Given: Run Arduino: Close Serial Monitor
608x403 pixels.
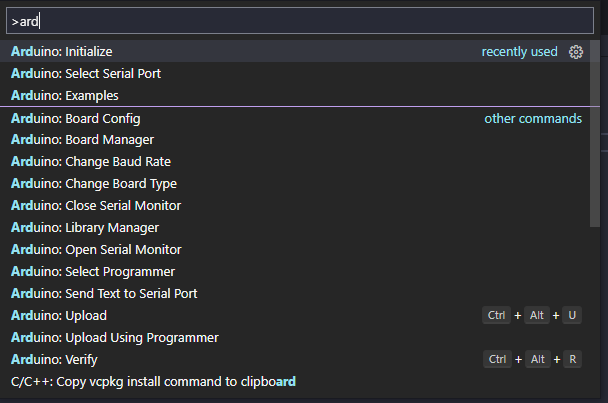Looking at the screenshot, I should click(x=295, y=206).
